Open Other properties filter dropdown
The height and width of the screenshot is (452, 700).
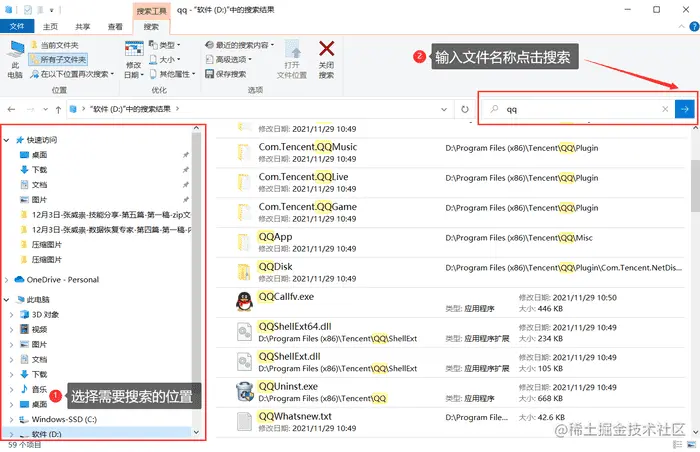coord(172,74)
